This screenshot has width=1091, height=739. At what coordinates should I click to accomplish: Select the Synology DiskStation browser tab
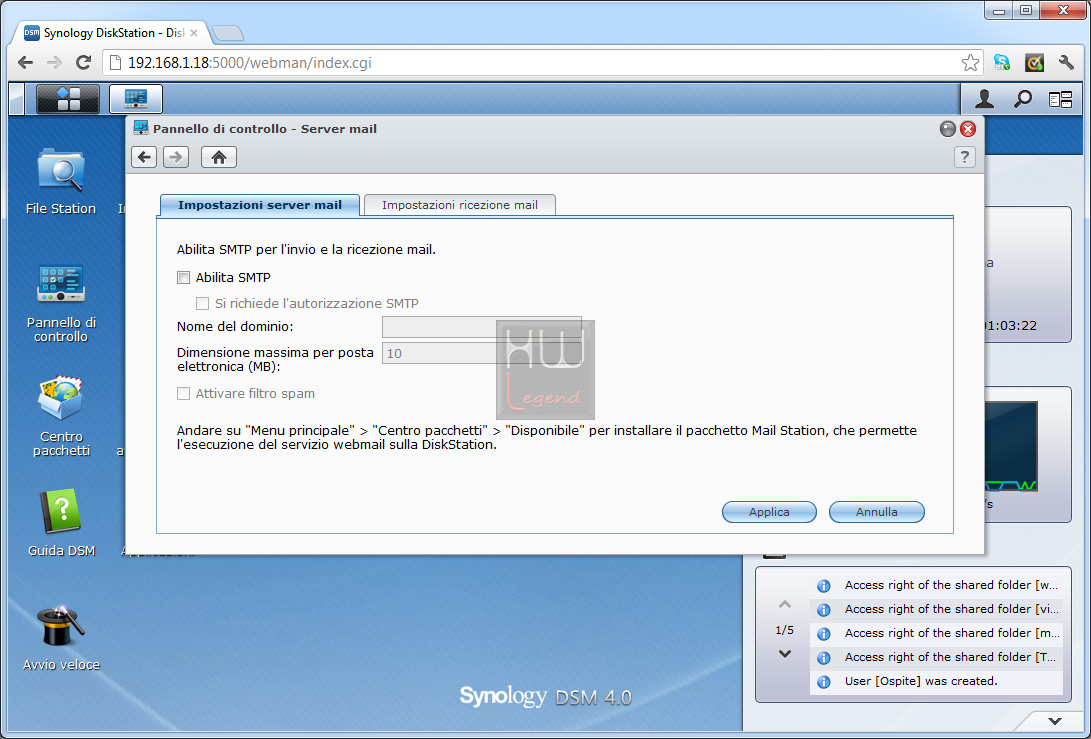click(111, 33)
